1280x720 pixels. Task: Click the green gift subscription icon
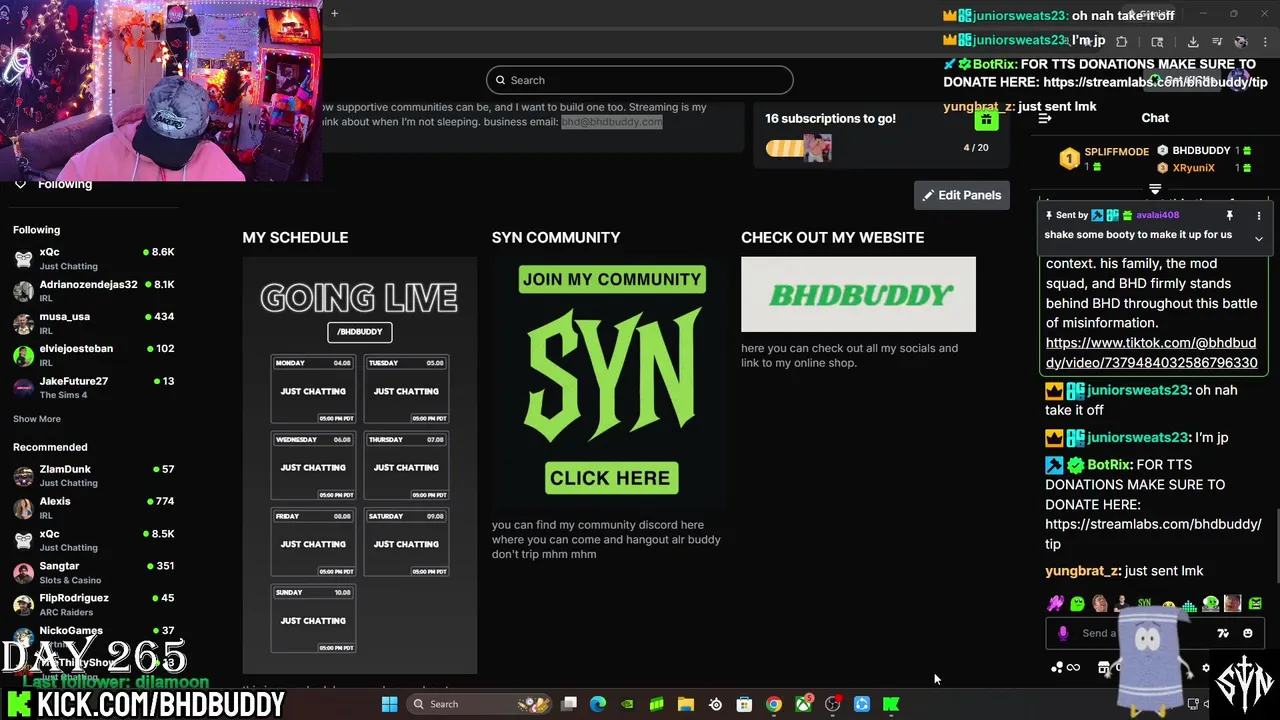click(985, 120)
